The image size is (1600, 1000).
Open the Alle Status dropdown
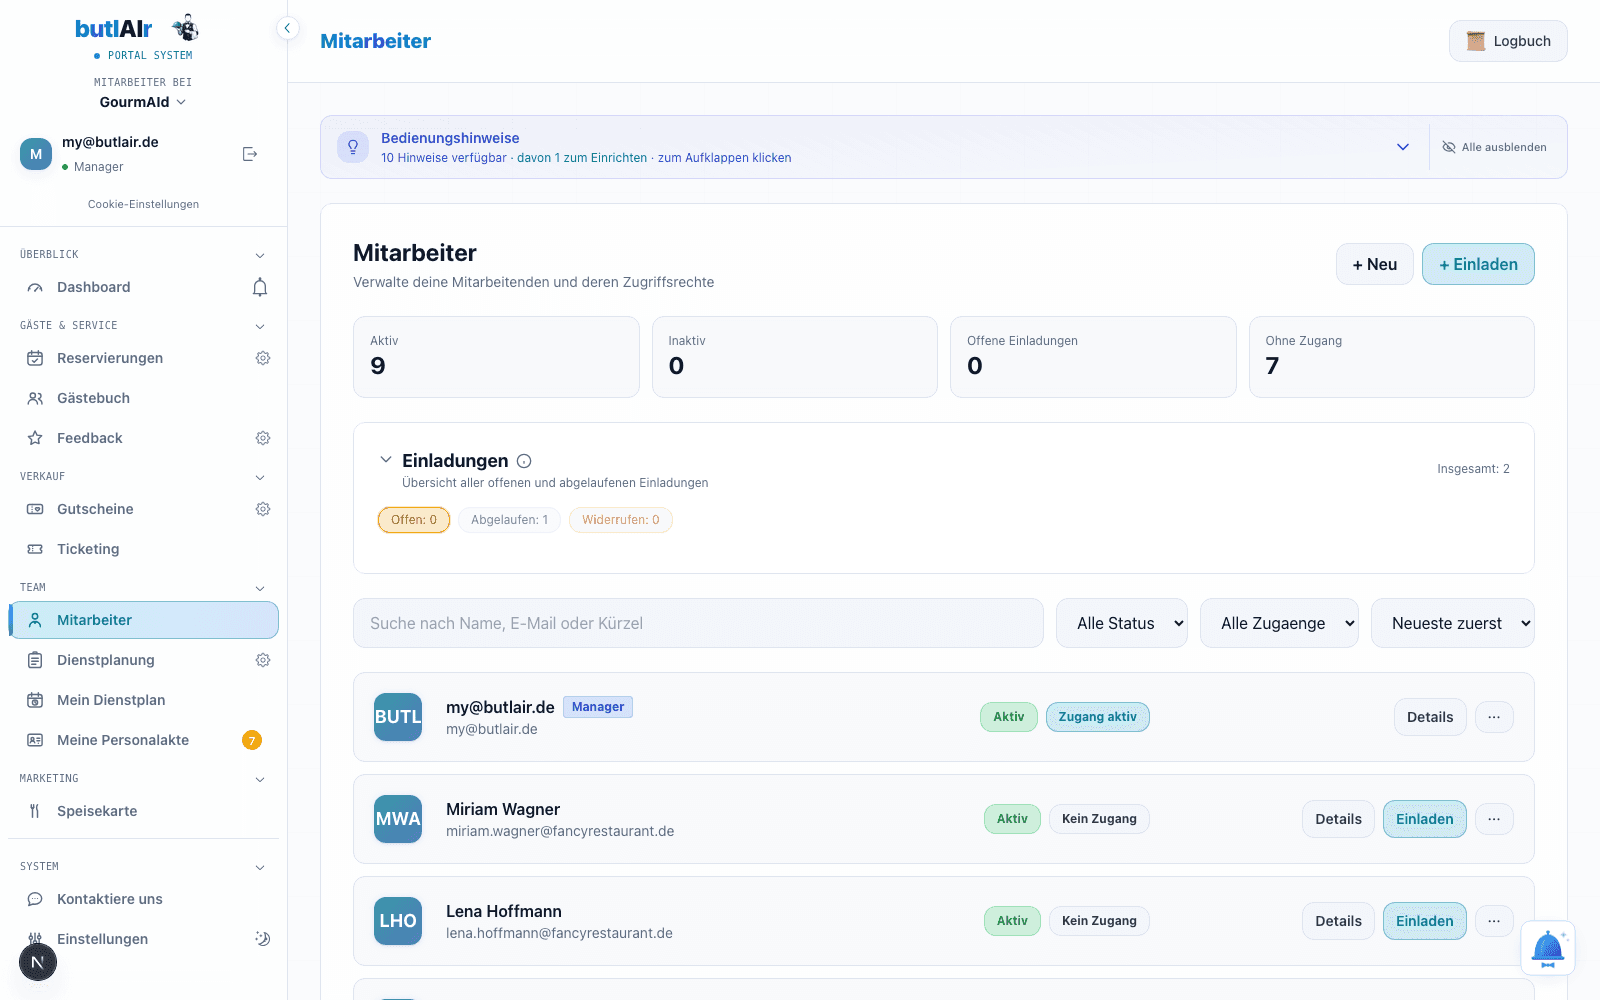[1122, 623]
